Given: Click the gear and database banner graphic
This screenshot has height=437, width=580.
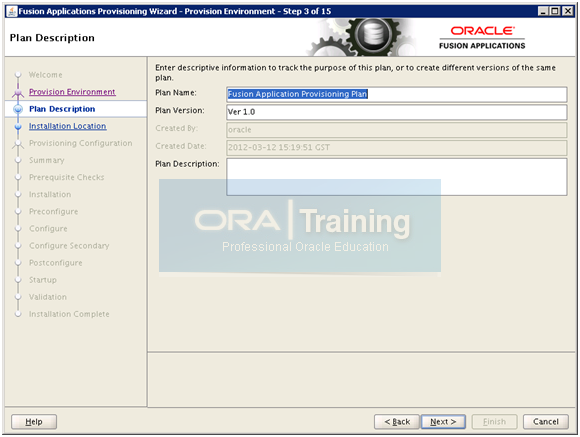Looking at the screenshot, I should [362, 37].
